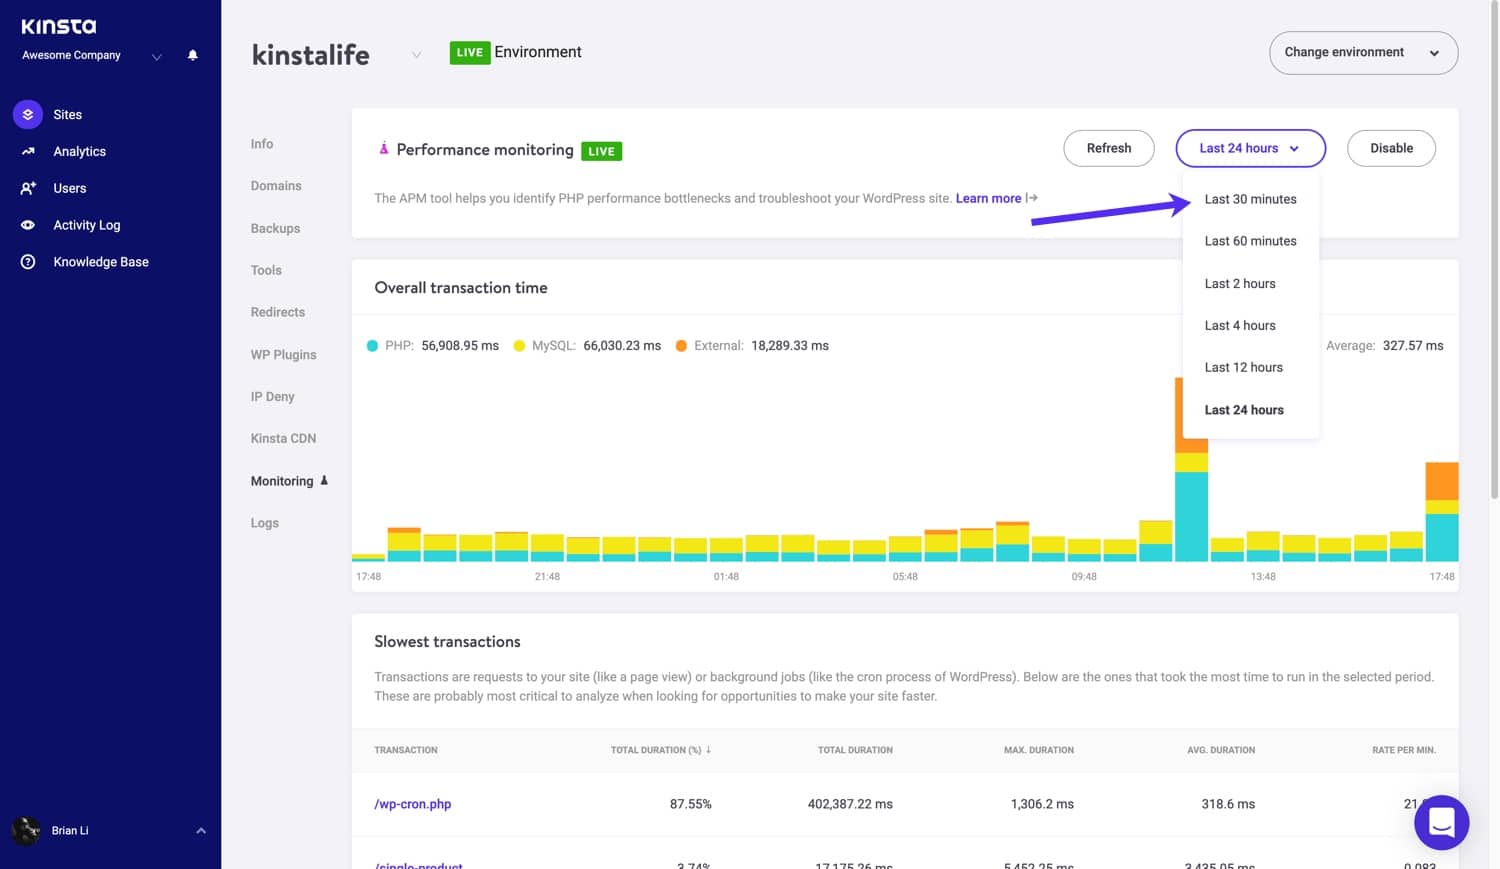Open the notifications bell

click(x=193, y=55)
